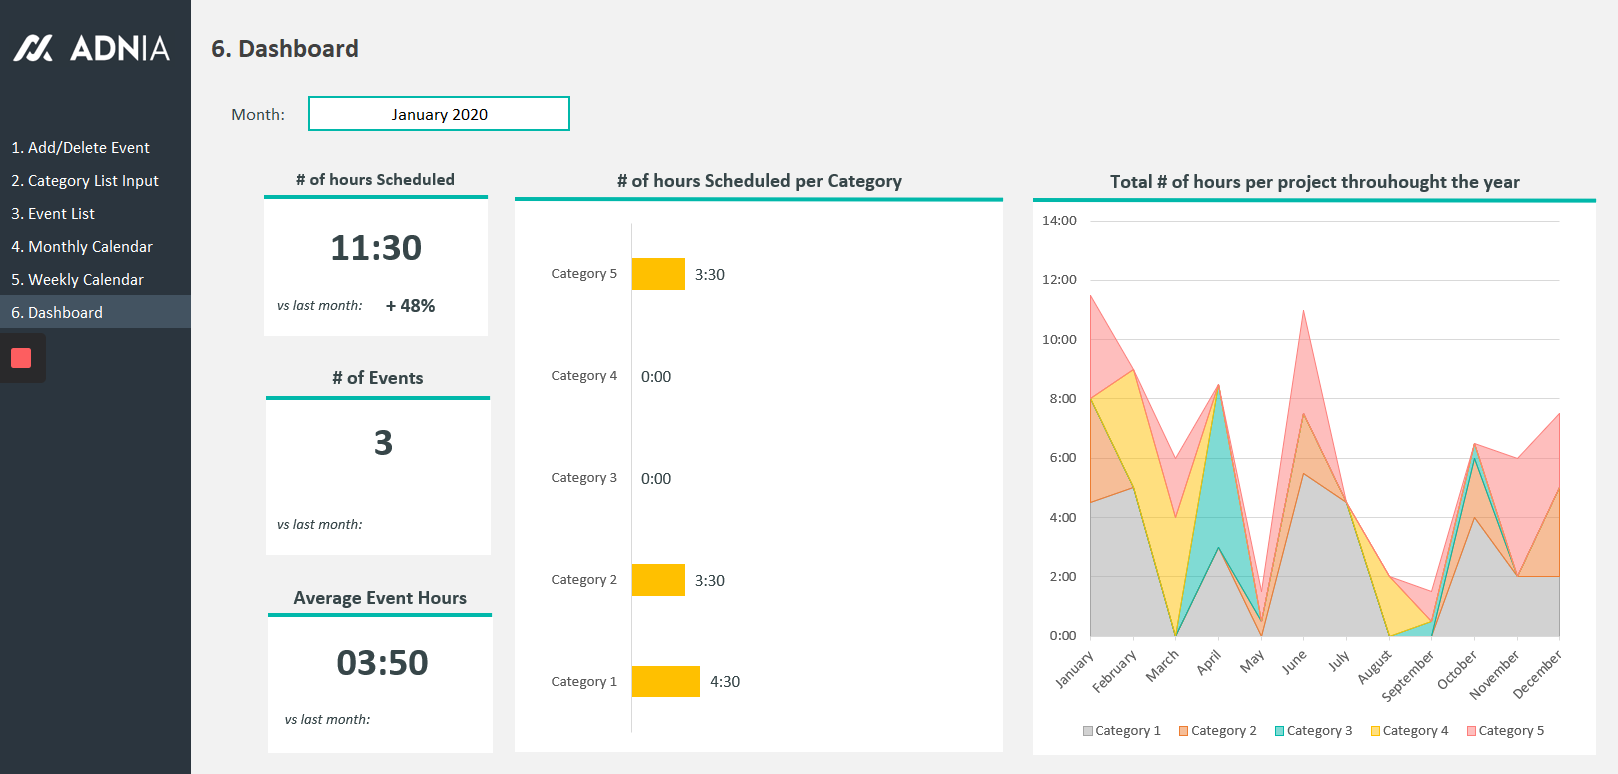Click the 11:30 hours scheduled value

pos(376,248)
